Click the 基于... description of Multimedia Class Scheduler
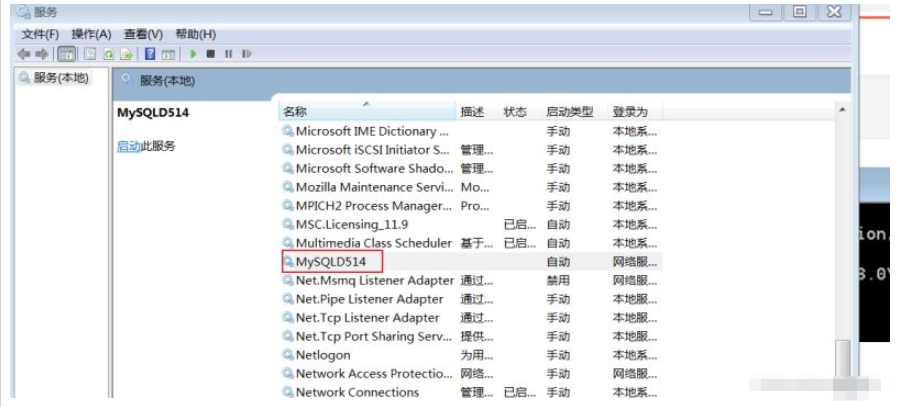The image size is (907, 407). [x=477, y=243]
